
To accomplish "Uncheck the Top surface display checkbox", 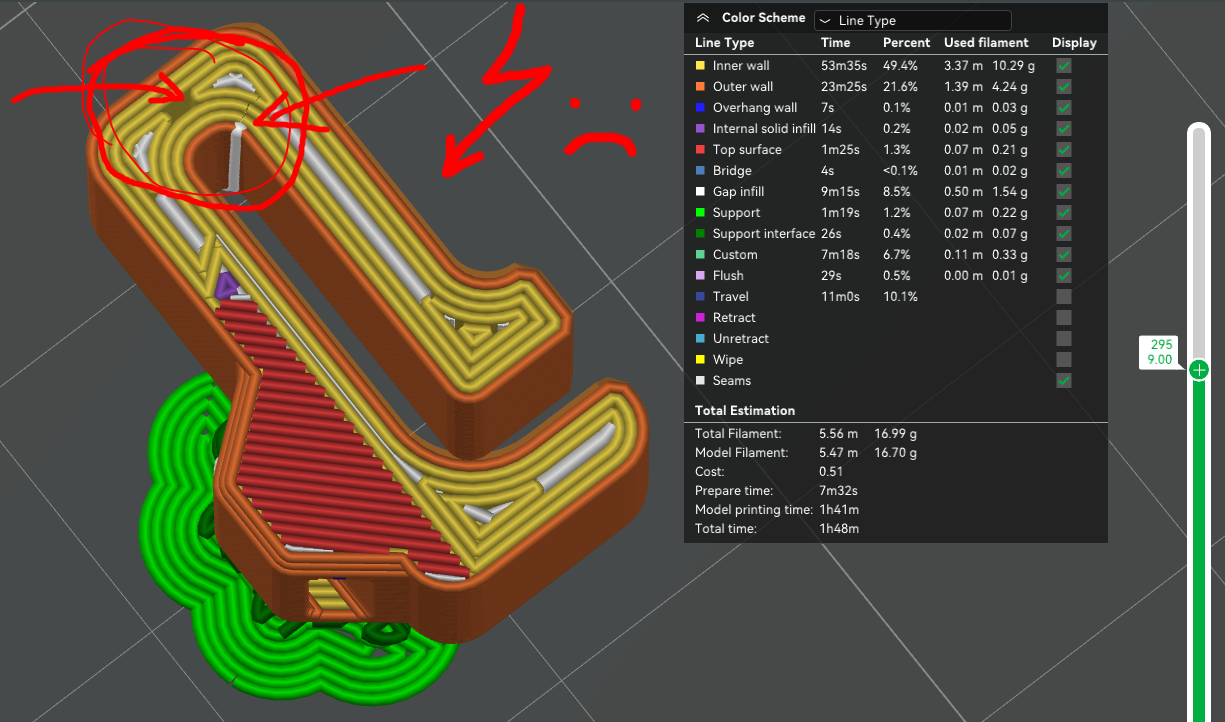I will (1064, 150).
